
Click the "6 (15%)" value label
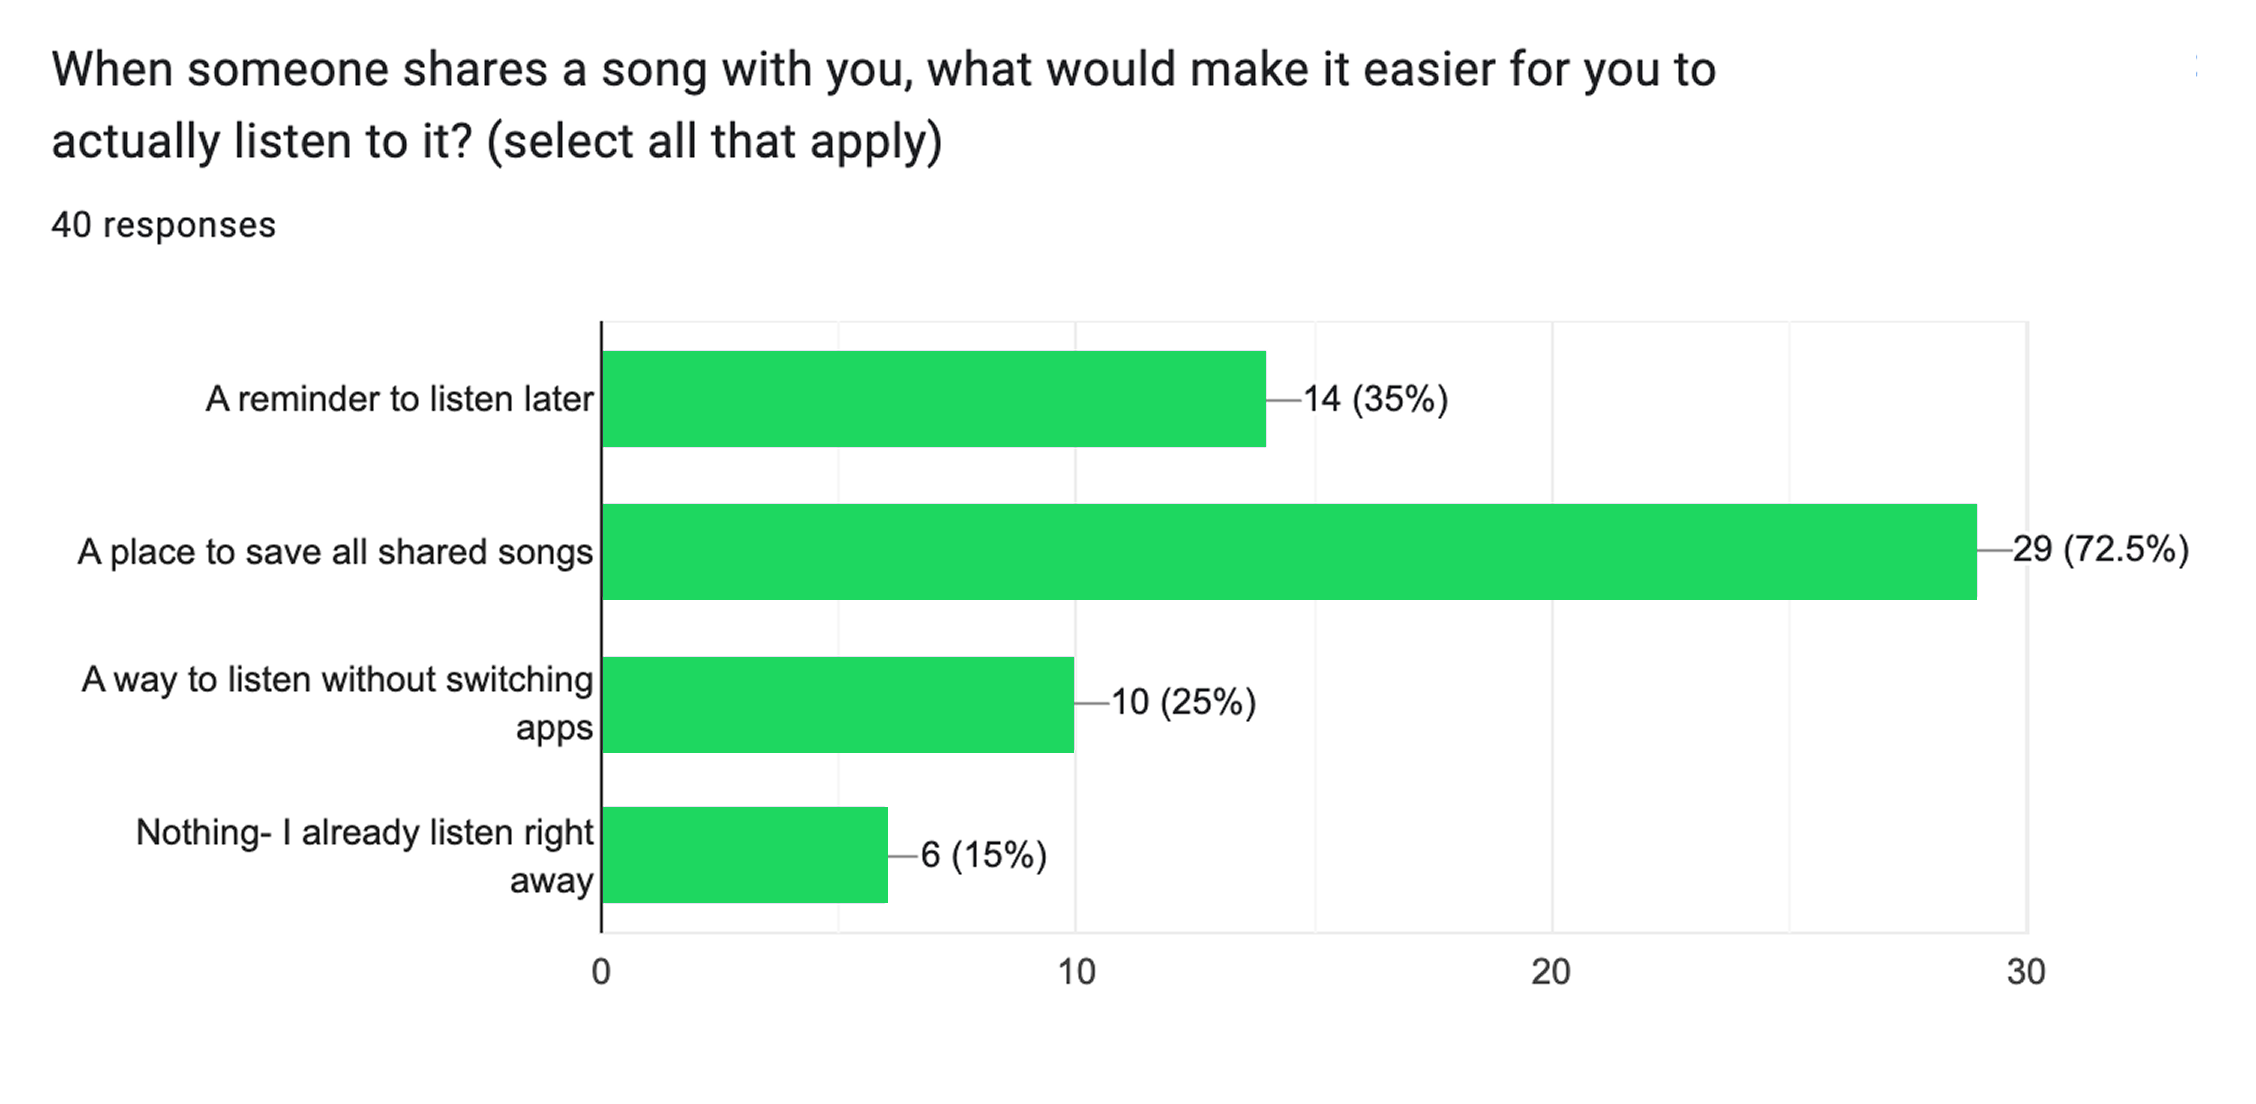984,855
